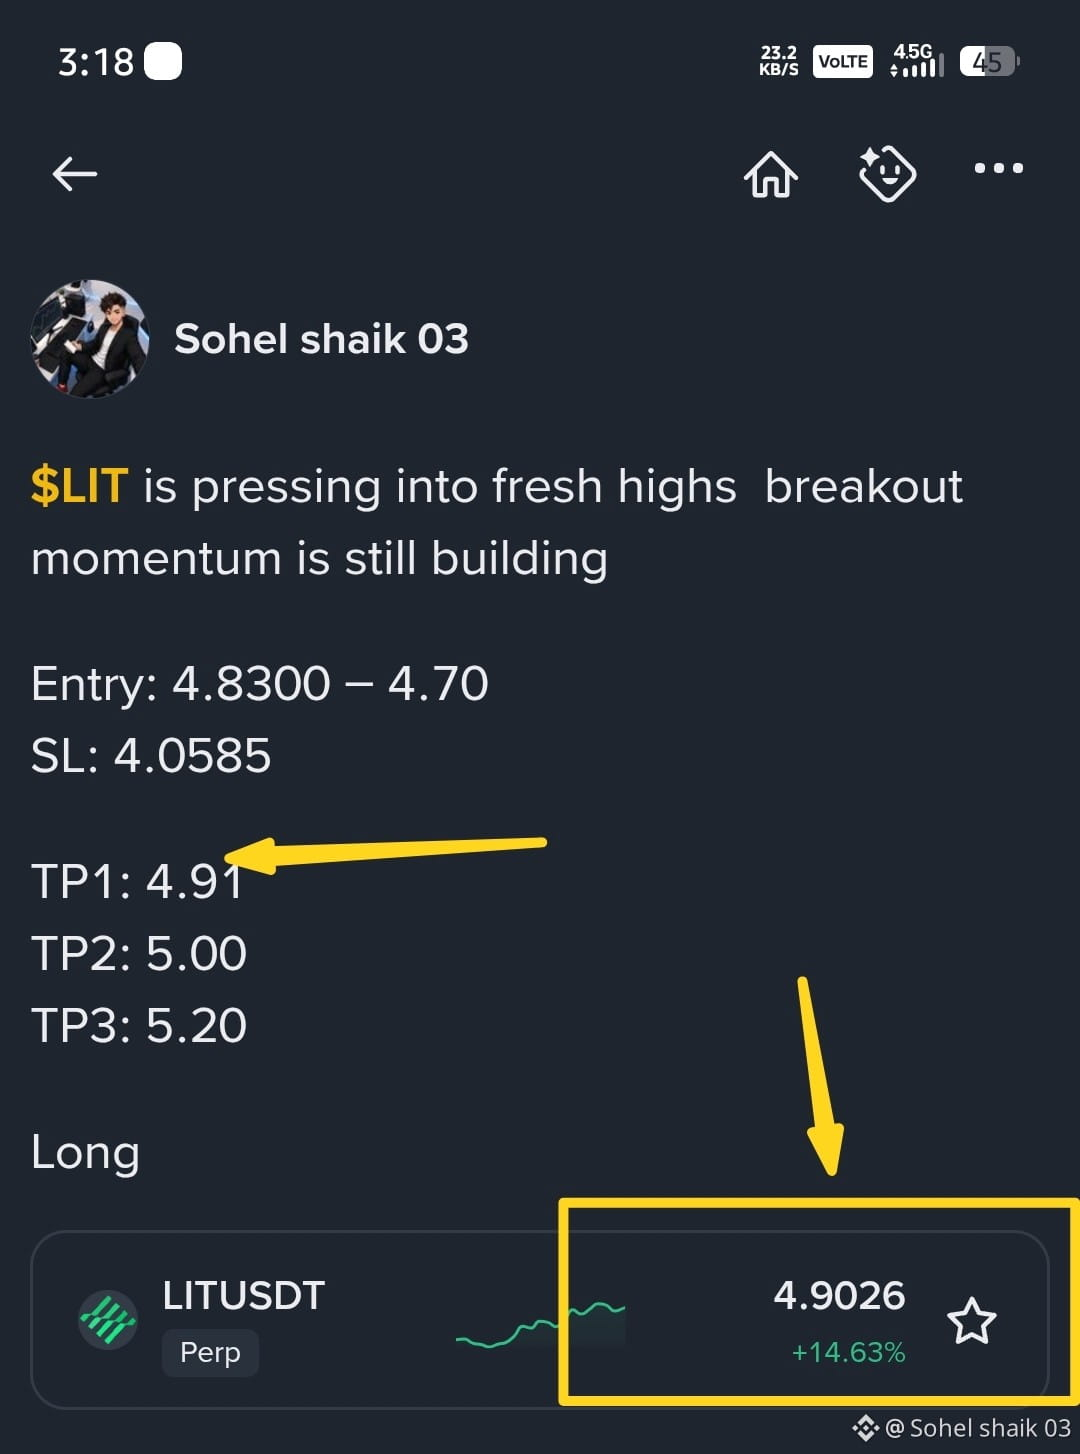This screenshot has width=1080, height=1454.
Task: Tap the battery indicator in status bar
Action: [989, 61]
